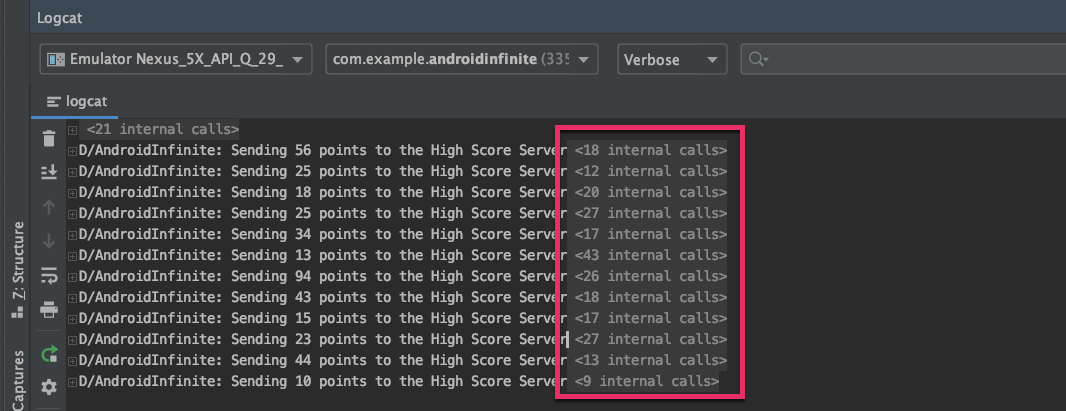Open the Z: Structure side tab
The width and height of the screenshot is (1066, 411).
click(17, 268)
